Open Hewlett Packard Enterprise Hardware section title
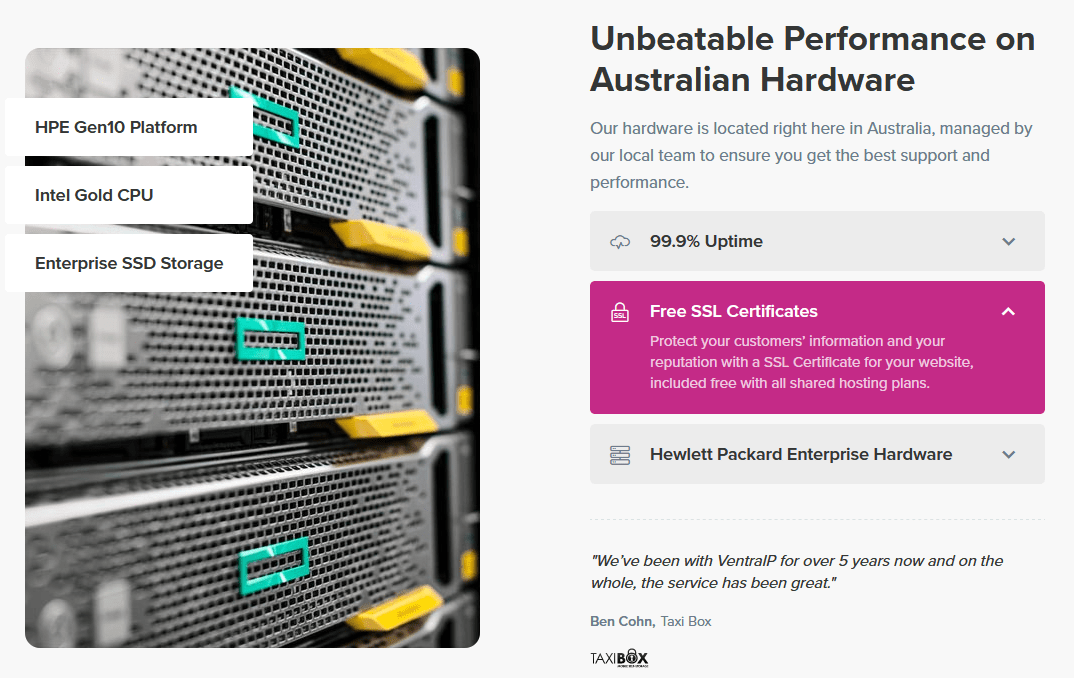The height and width of the screenshot is (678, 1074). point(801,454)
